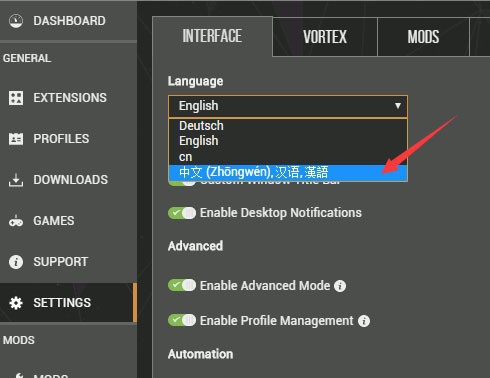This screenshot has height=378, width=490.
Task: Open the Extensions page label
Action: click(x=70, y=98)
